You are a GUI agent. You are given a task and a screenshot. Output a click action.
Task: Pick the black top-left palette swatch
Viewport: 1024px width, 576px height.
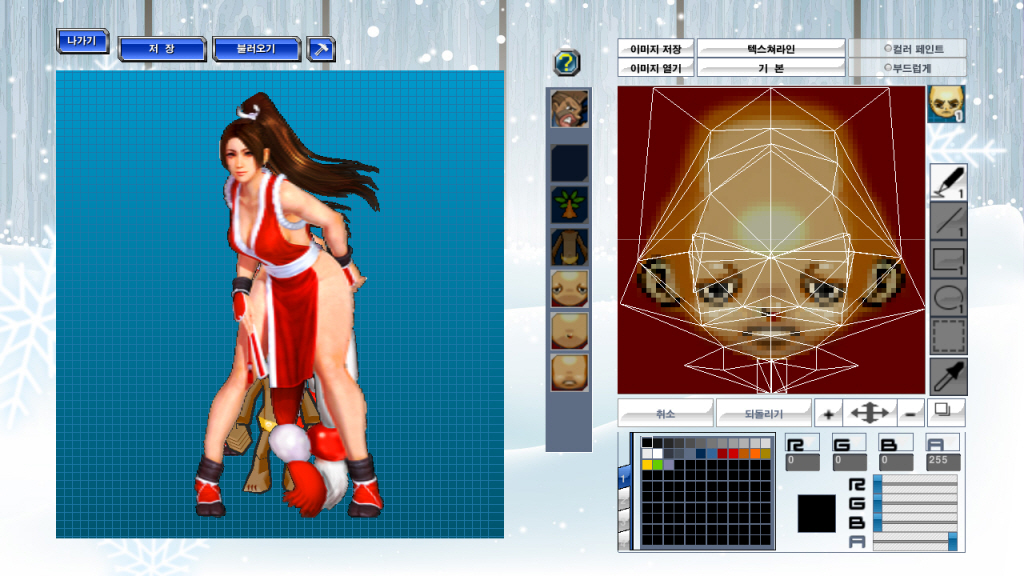pyautogui.click(x=647, y=443)
